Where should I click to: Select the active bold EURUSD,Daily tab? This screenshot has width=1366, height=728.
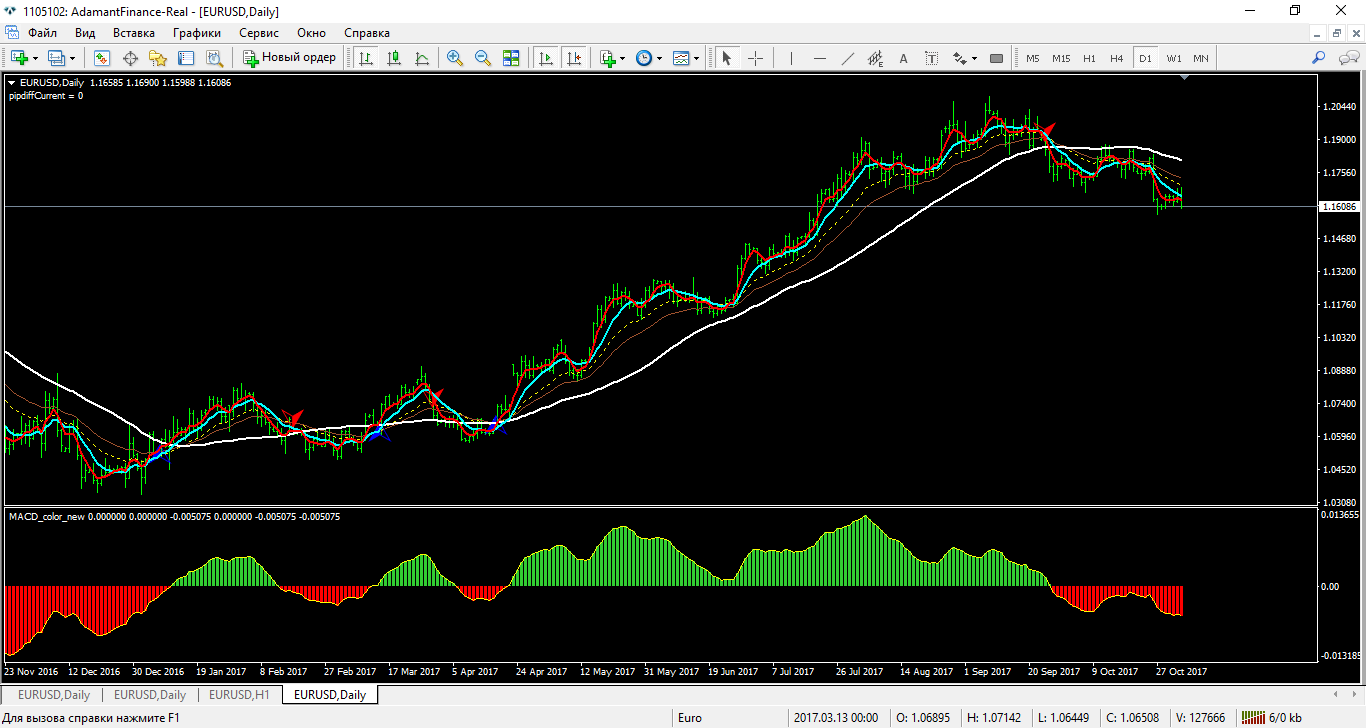(330, 694)
